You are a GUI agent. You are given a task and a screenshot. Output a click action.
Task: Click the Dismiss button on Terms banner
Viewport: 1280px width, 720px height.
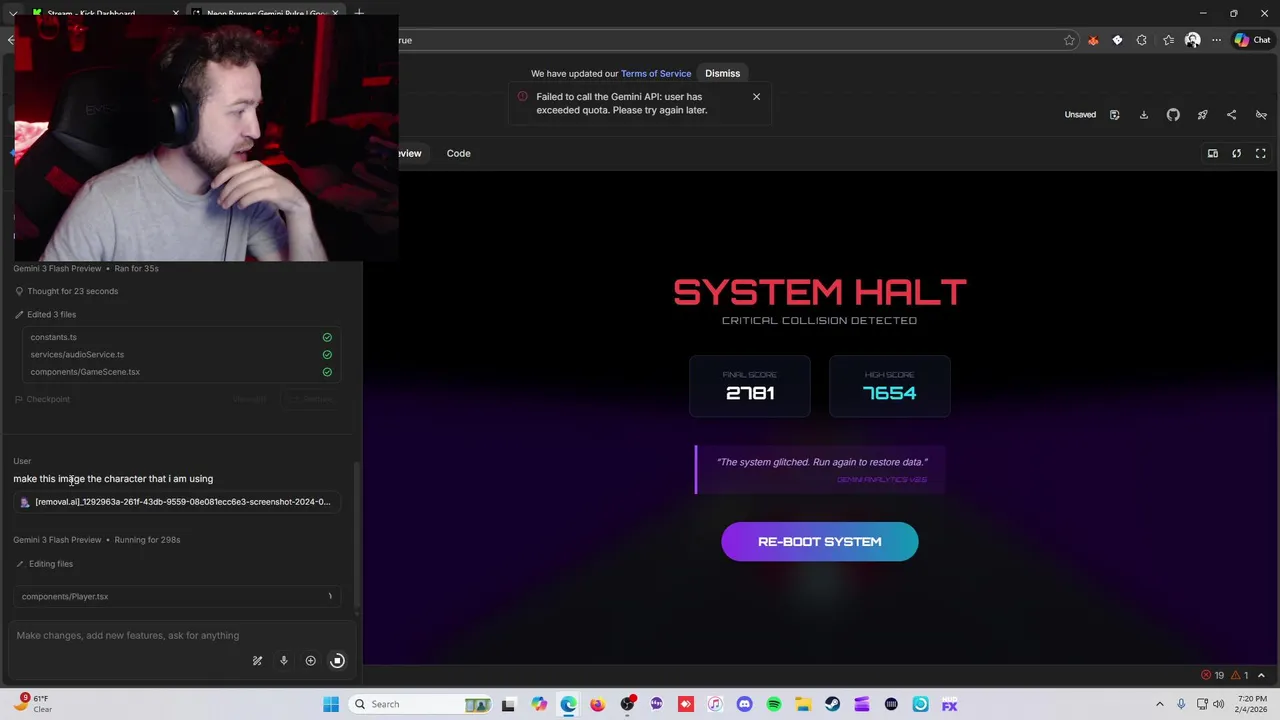(x=722, y=73)
